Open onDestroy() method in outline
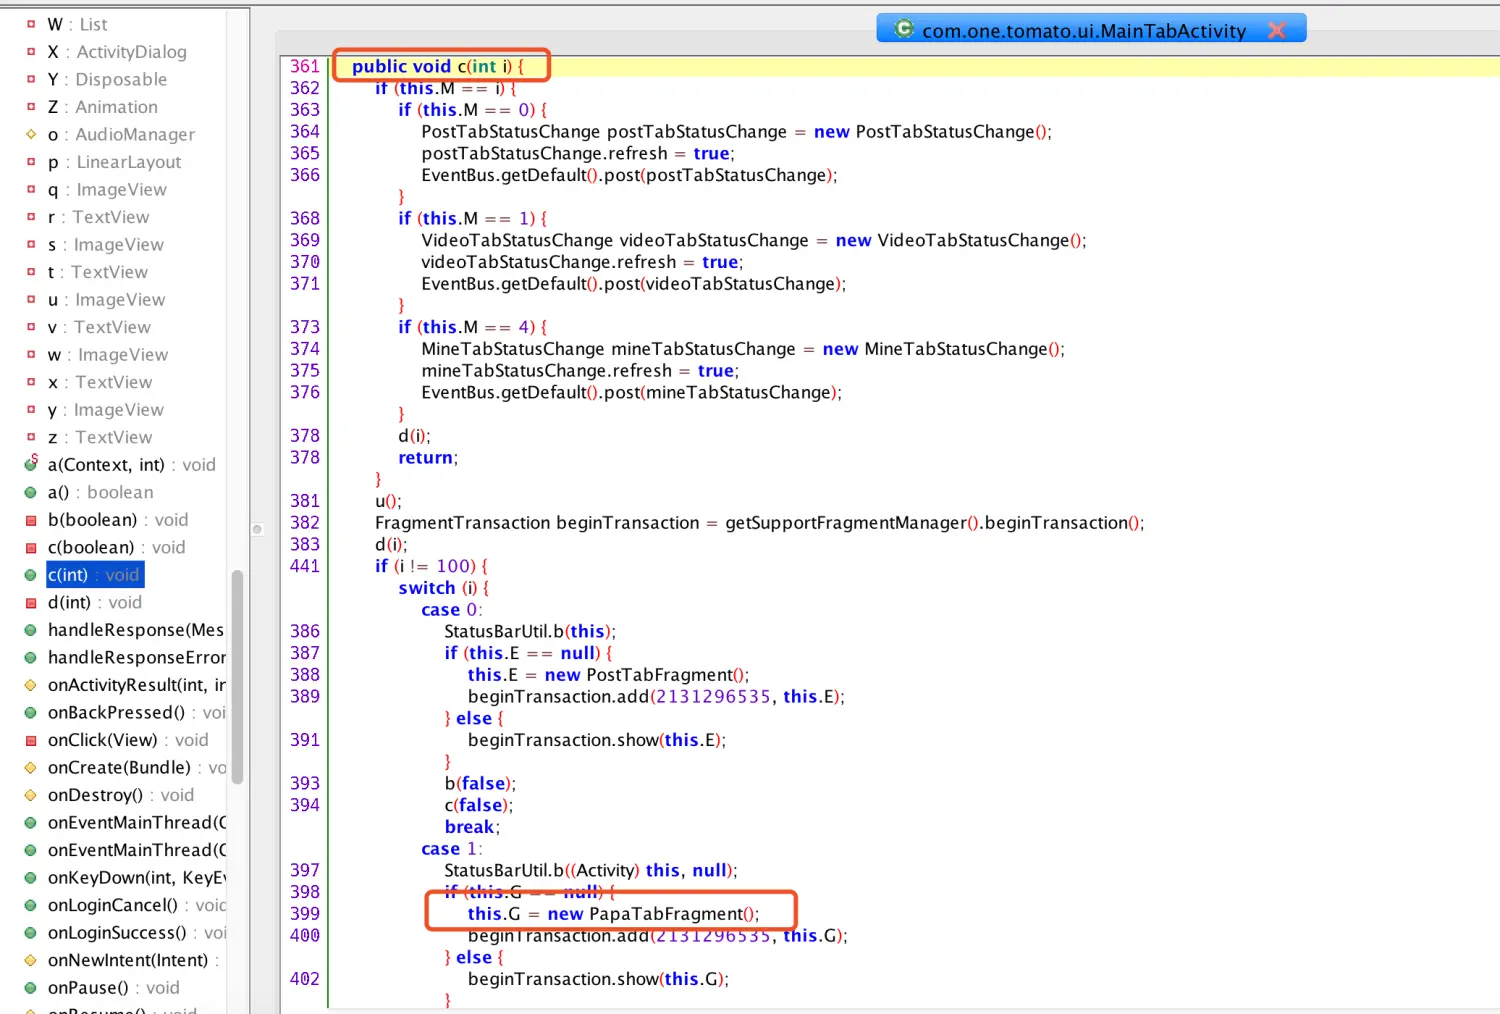1500x1014 pixels. 121,794
